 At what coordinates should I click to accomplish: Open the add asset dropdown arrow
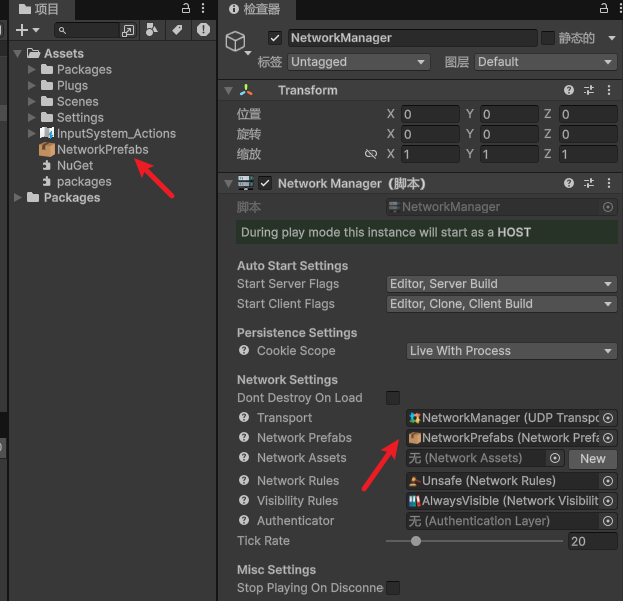36,30
